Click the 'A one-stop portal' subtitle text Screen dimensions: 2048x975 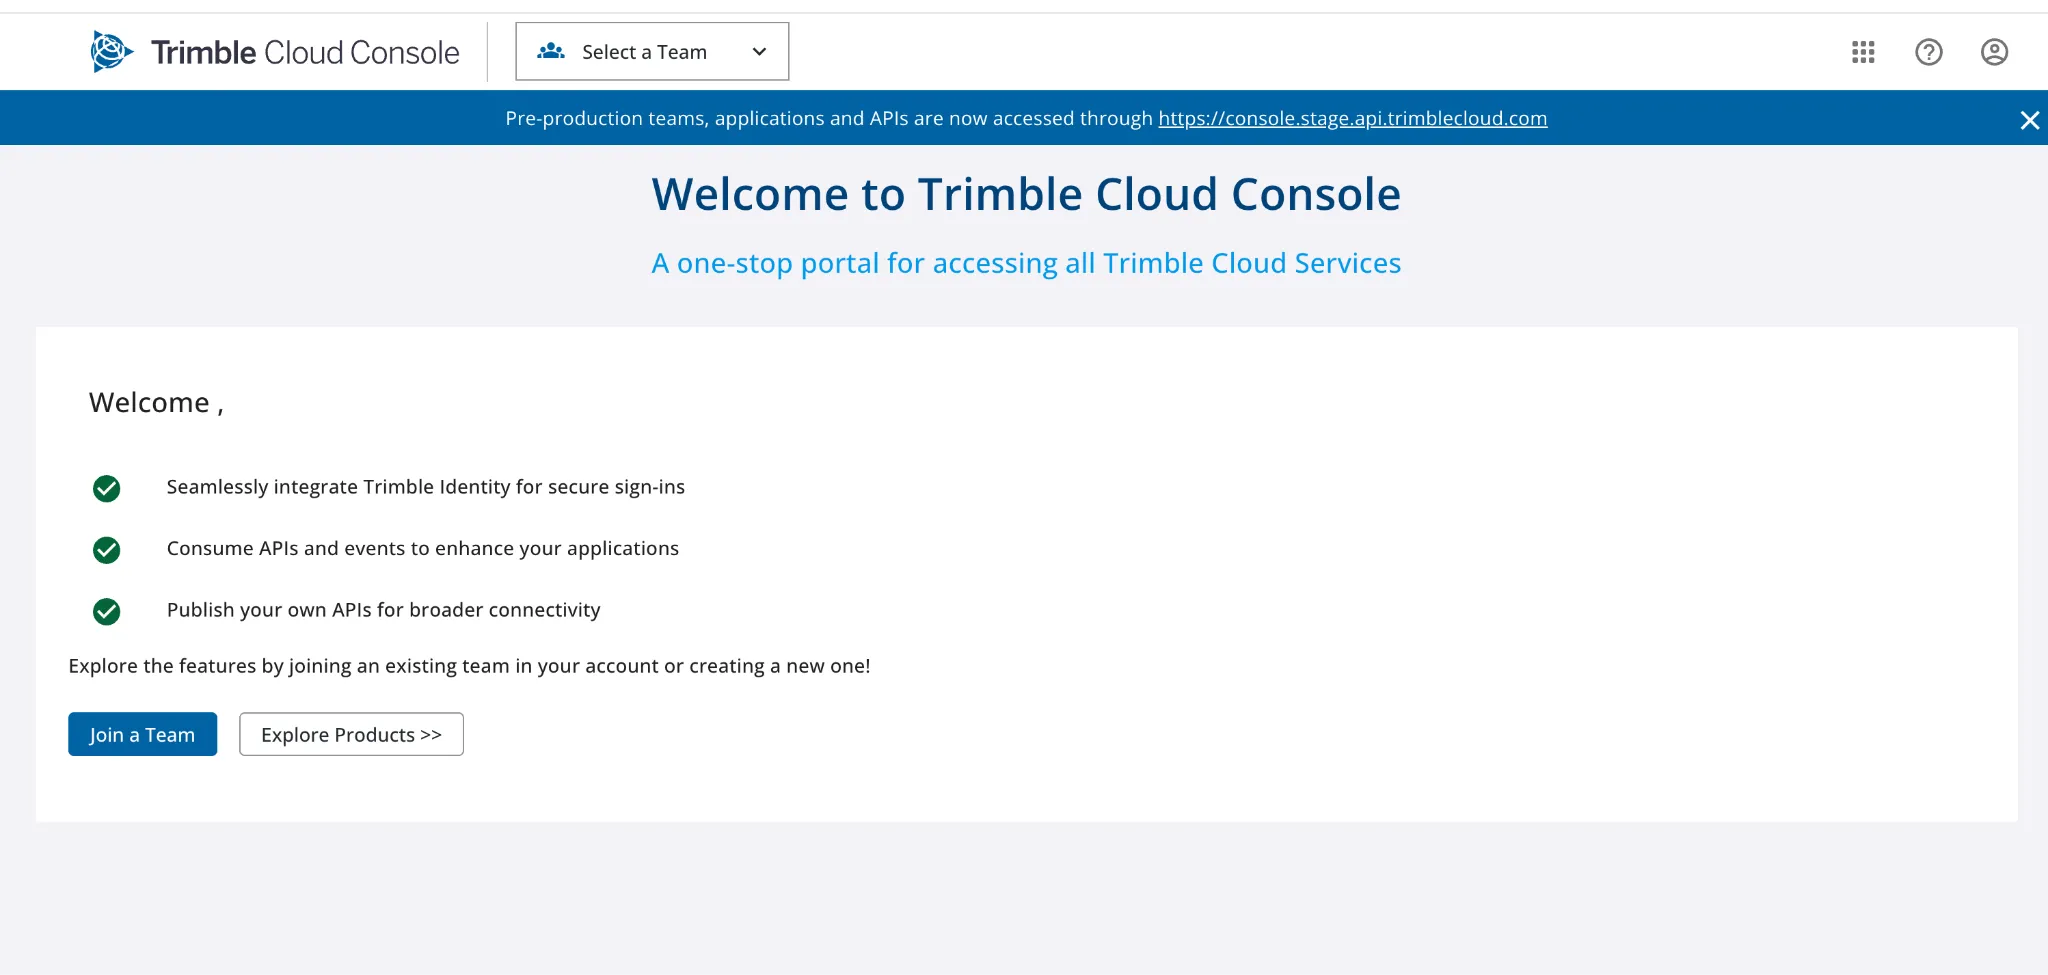tap(1026, 263)
